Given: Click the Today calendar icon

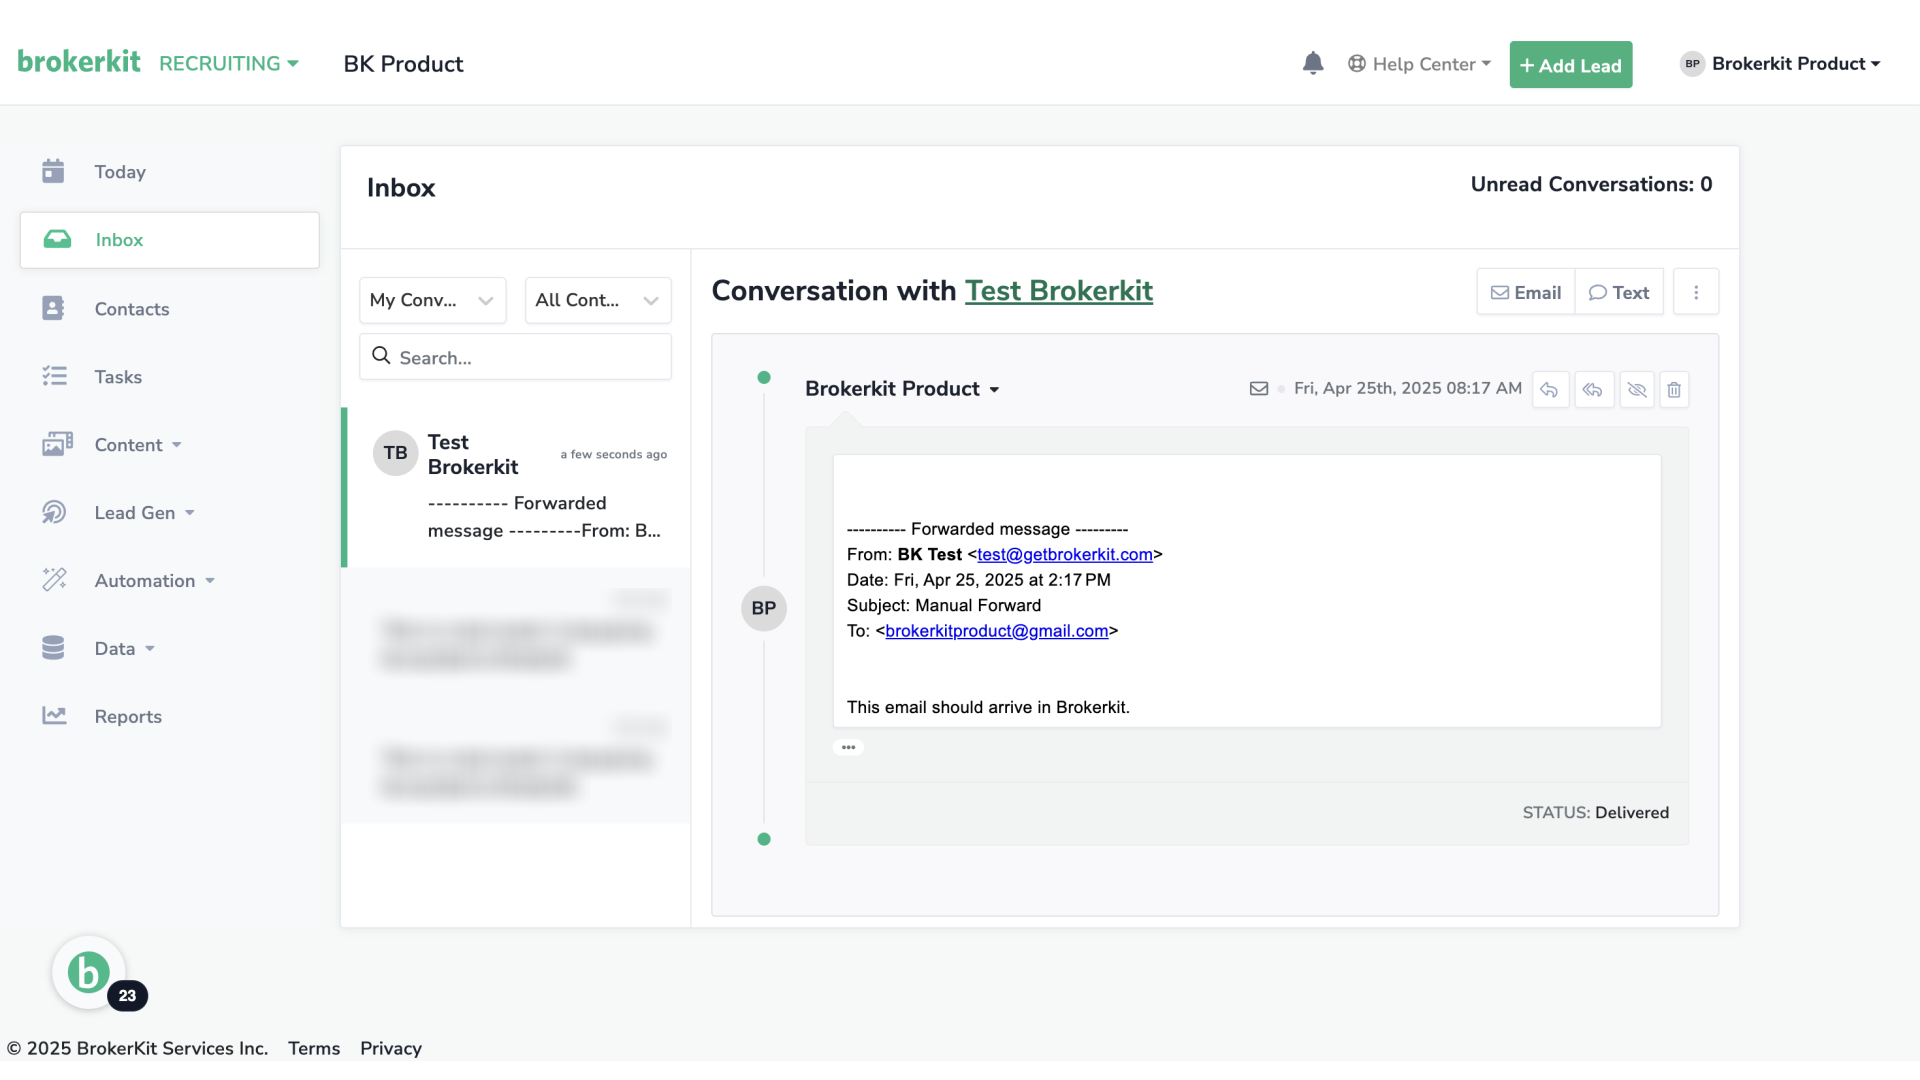Looking at the screenshot, I should (x=53, y=171).
